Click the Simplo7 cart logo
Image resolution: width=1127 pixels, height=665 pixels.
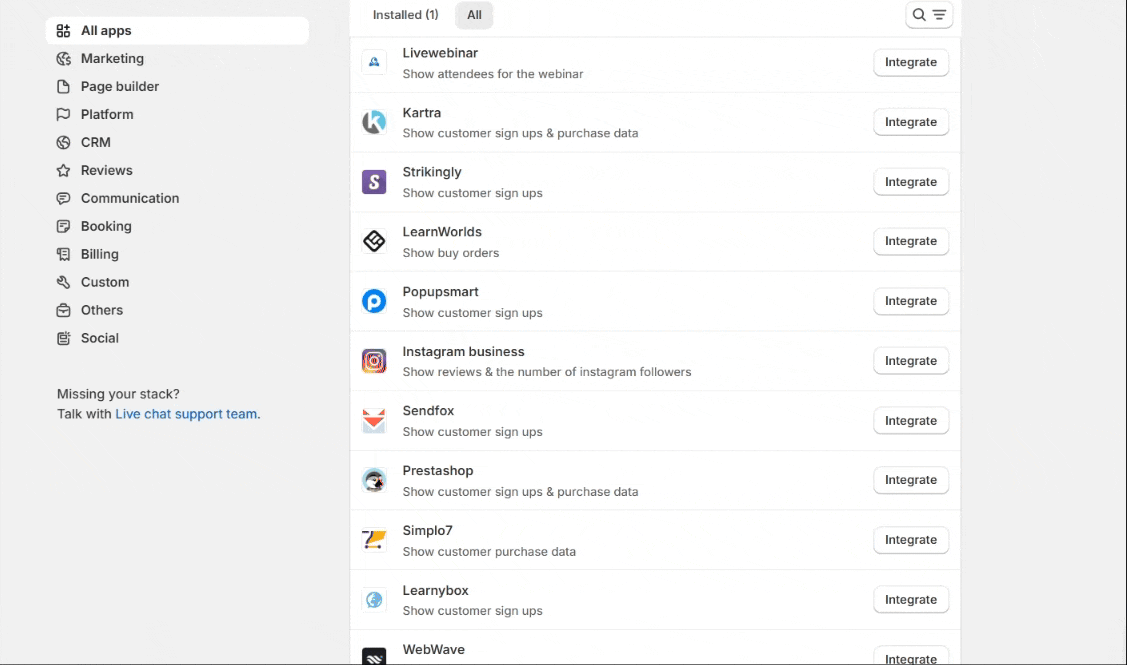(x=374, y=540)
